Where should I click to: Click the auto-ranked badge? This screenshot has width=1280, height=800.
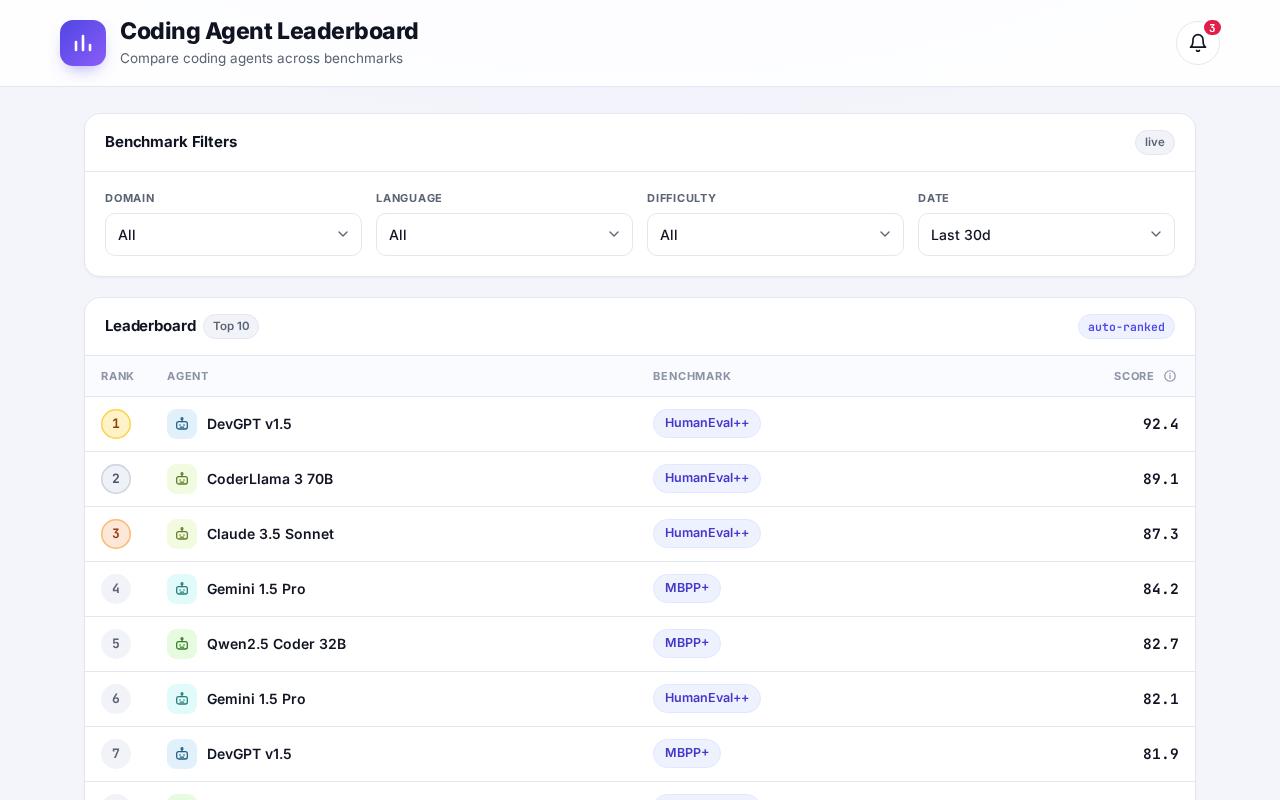pyautogui.click(x=1126, y=327)
